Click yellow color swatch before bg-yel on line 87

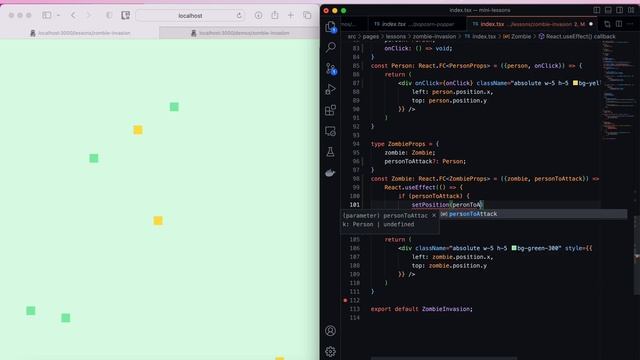pyautogui.click(x=575, y=83)
